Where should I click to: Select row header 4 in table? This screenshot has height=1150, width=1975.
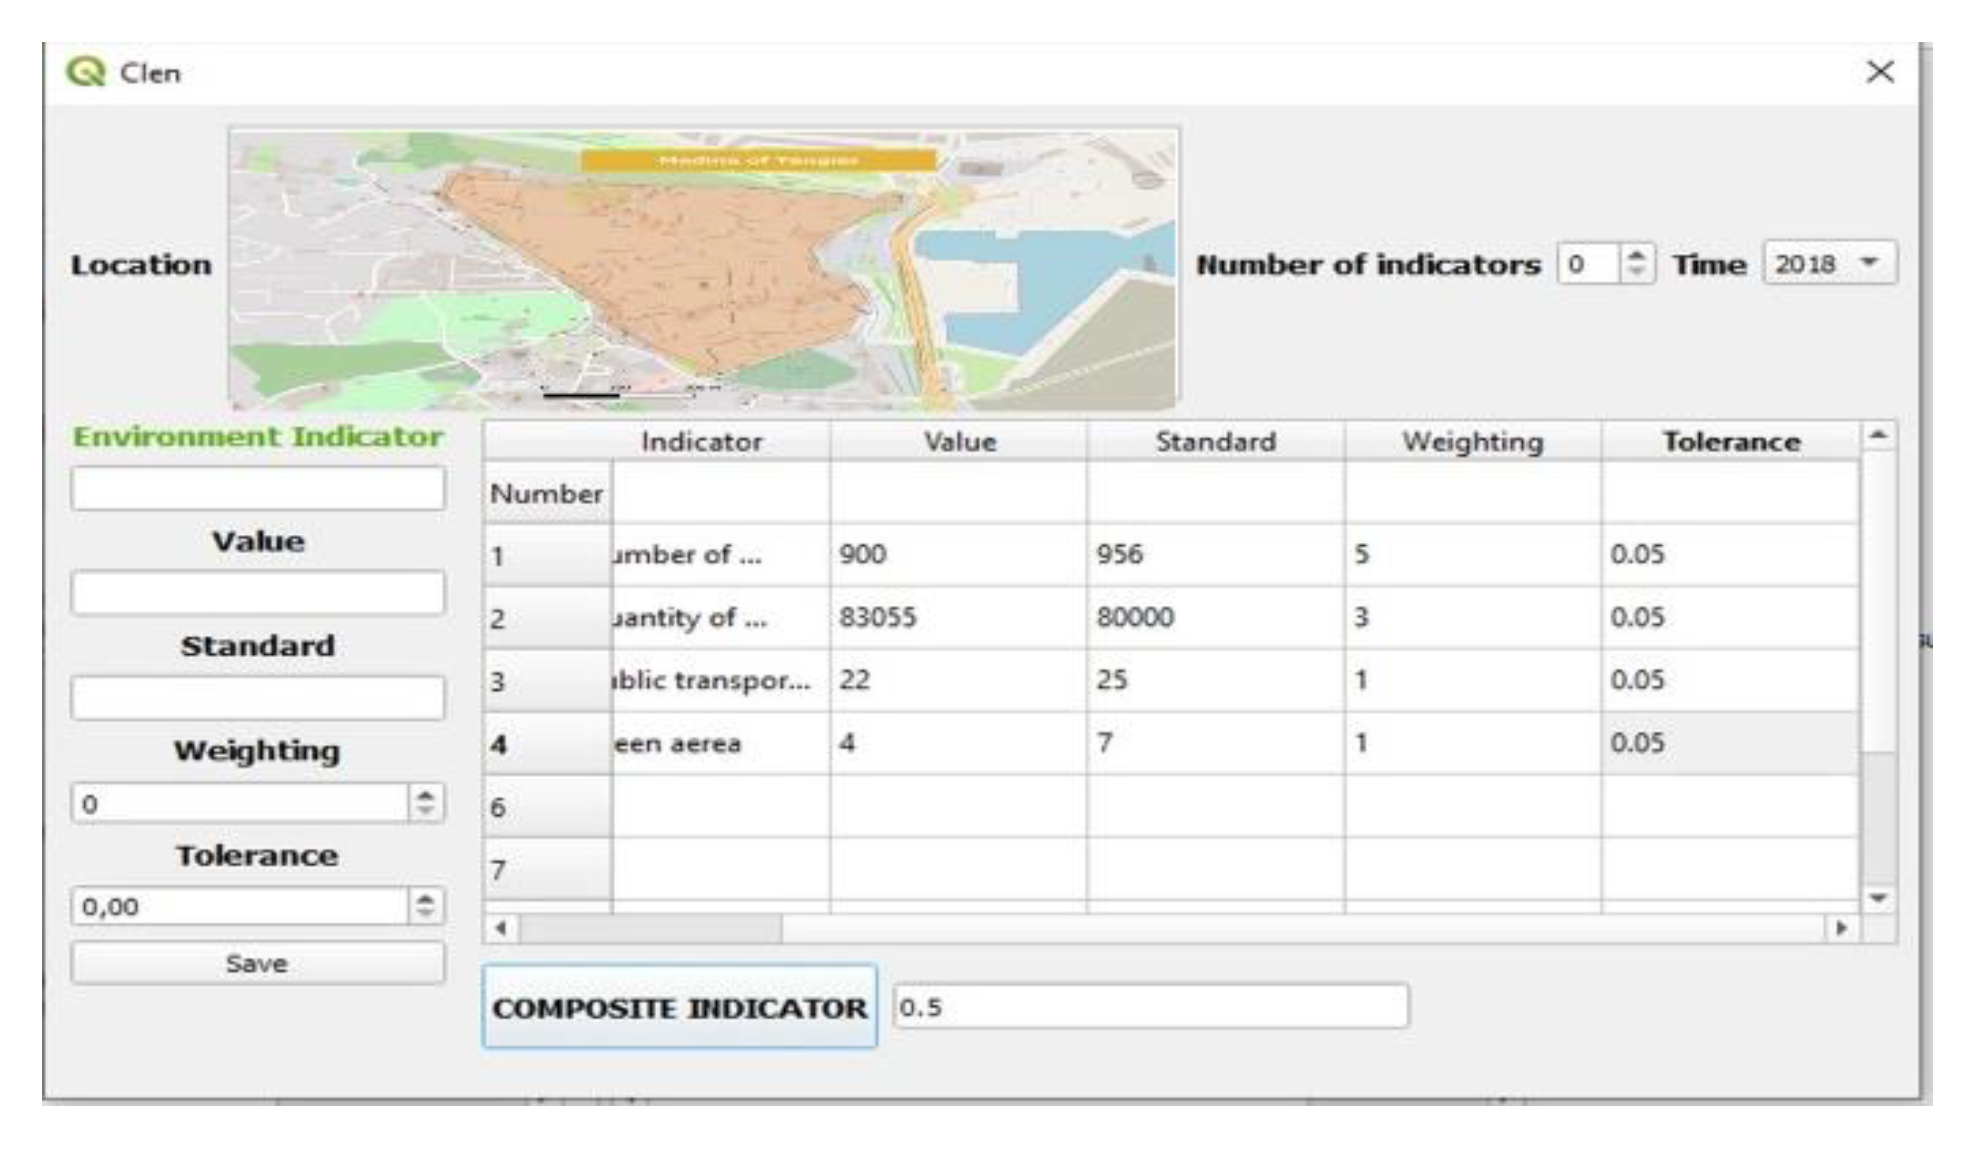(547, 744)
